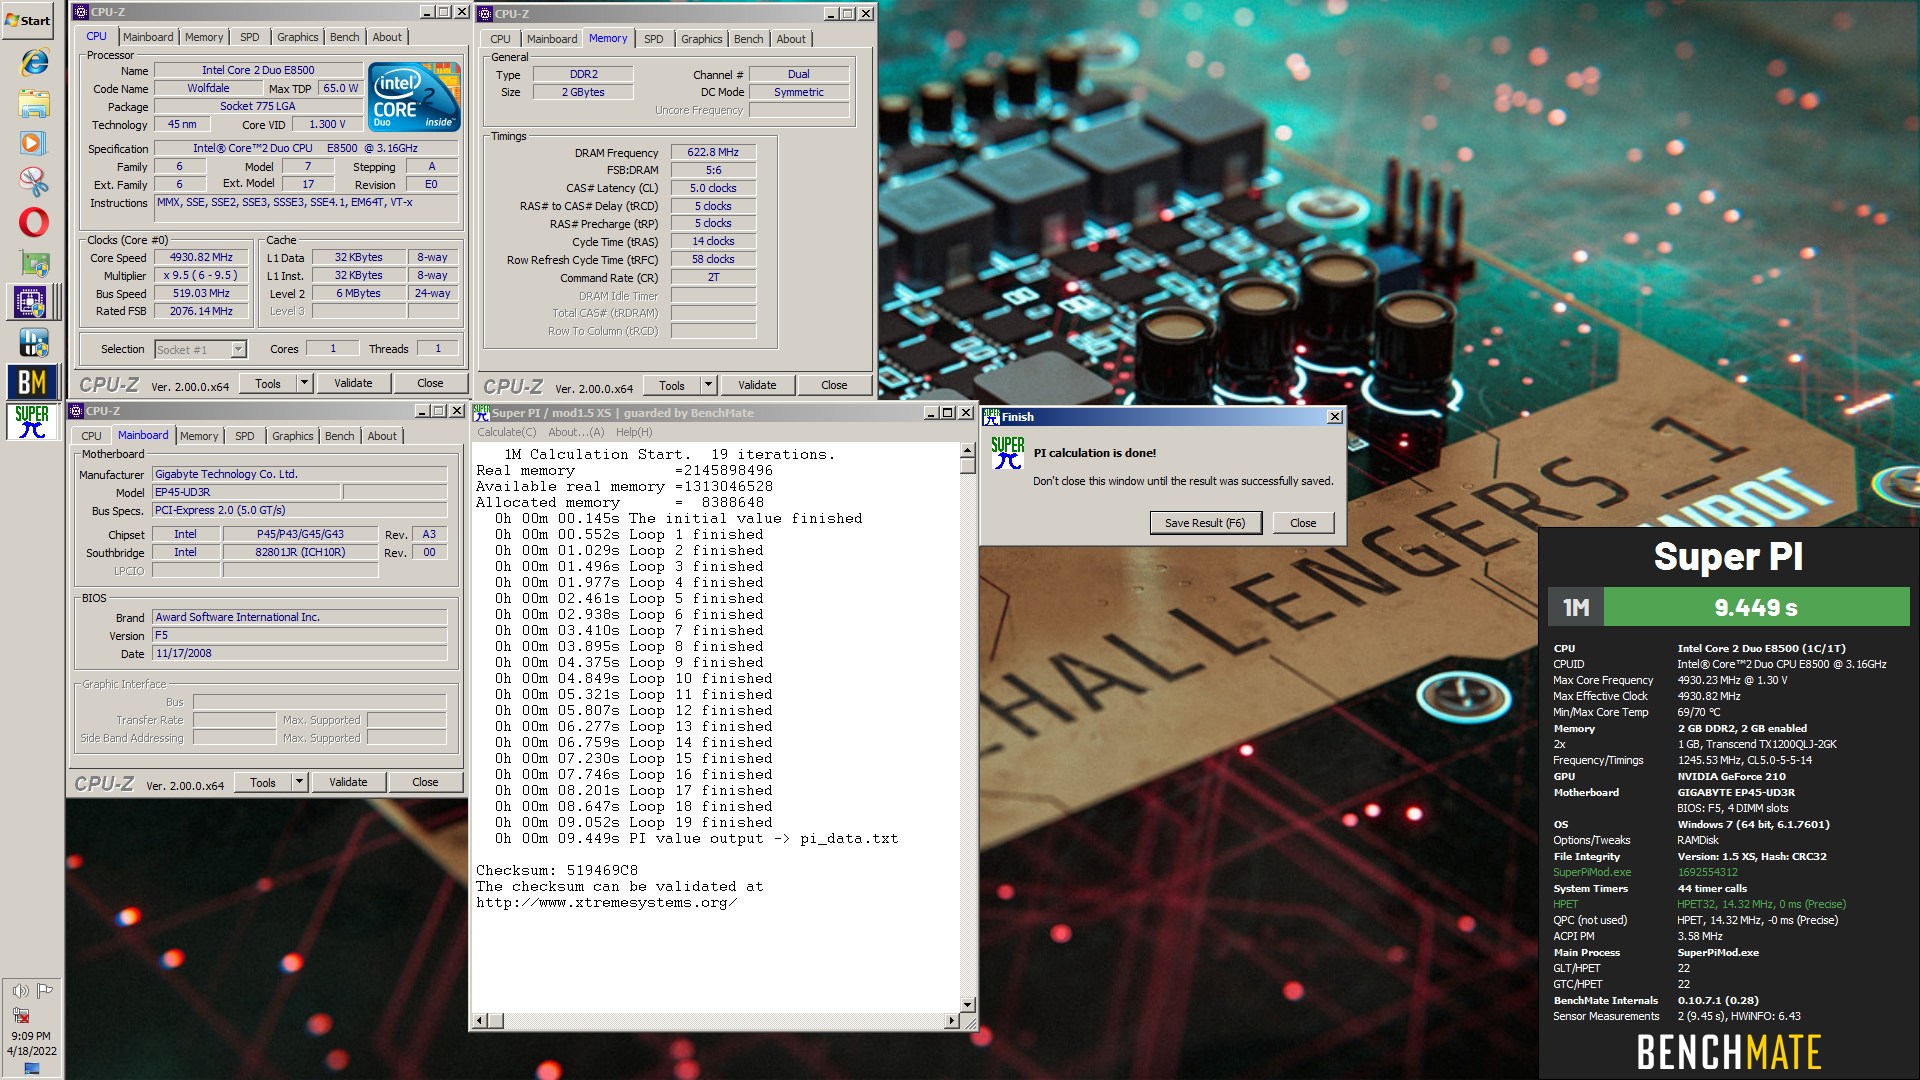The height and width of the screenshot is (1080, 1920).
Task: Click the Show Desktop icon below the clock
Action: tap(31, 1069)
